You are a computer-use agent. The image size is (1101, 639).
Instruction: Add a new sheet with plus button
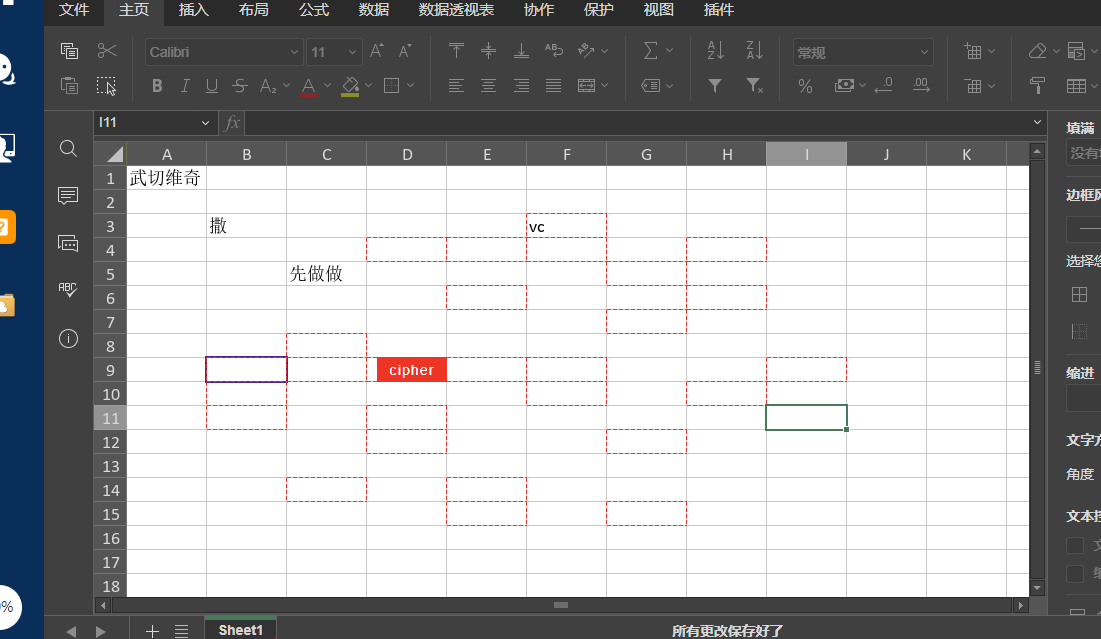click(x=152, y=631)
